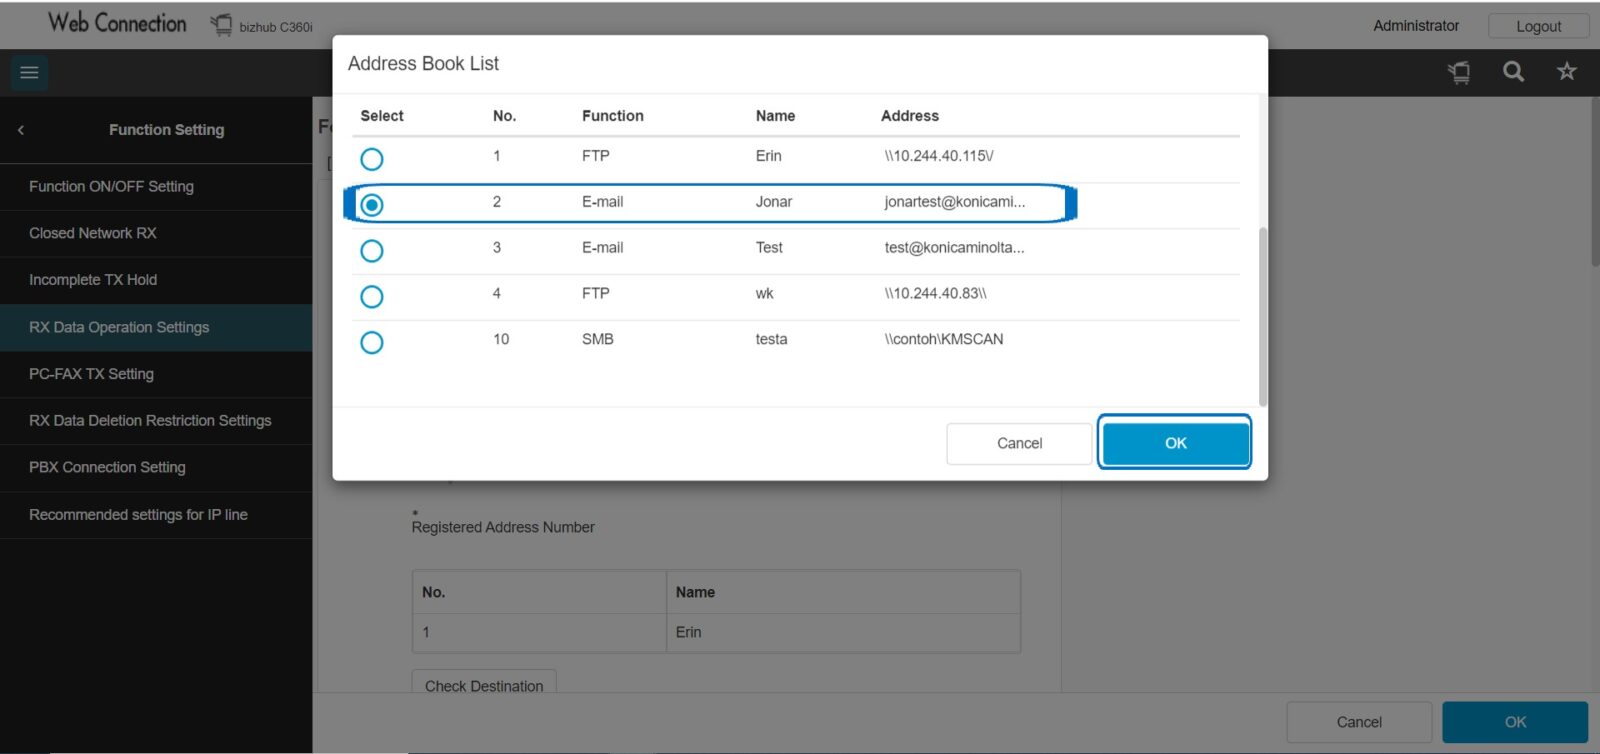Click the search magnifier icon

1513,71
